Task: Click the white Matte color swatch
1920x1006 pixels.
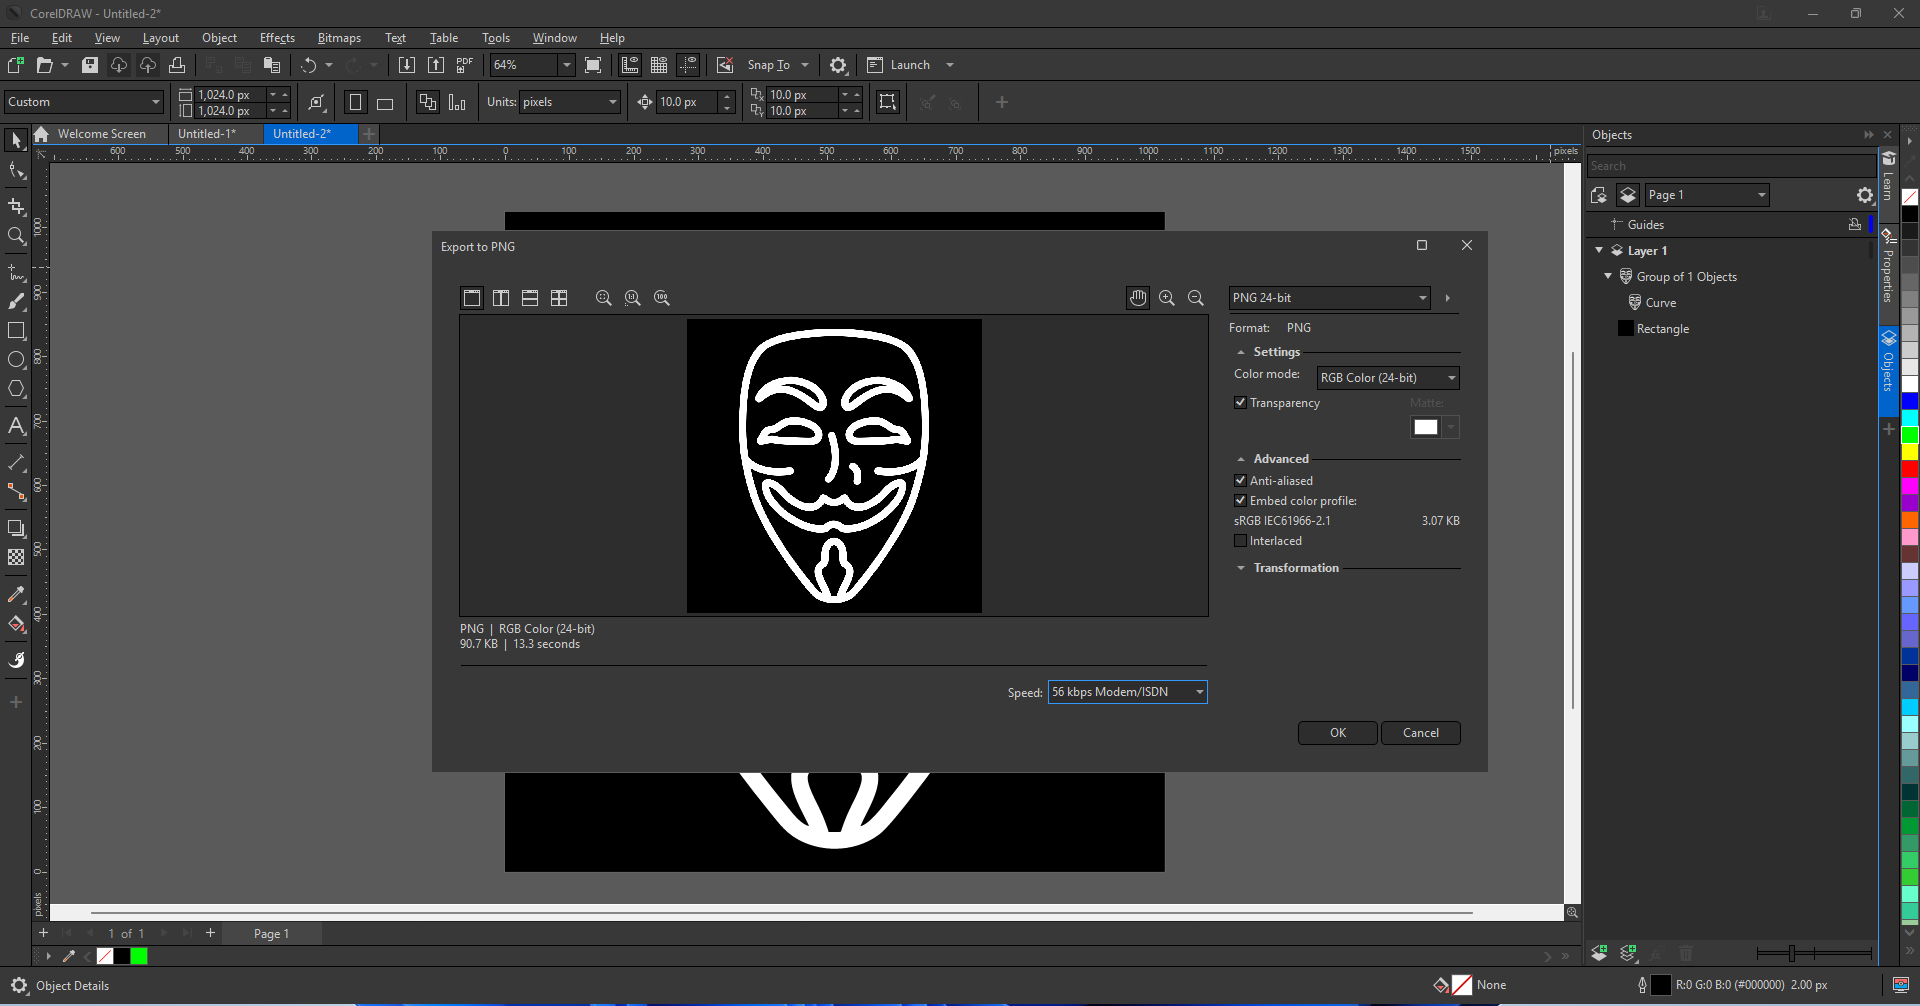Action: [x=1425, y=427]
